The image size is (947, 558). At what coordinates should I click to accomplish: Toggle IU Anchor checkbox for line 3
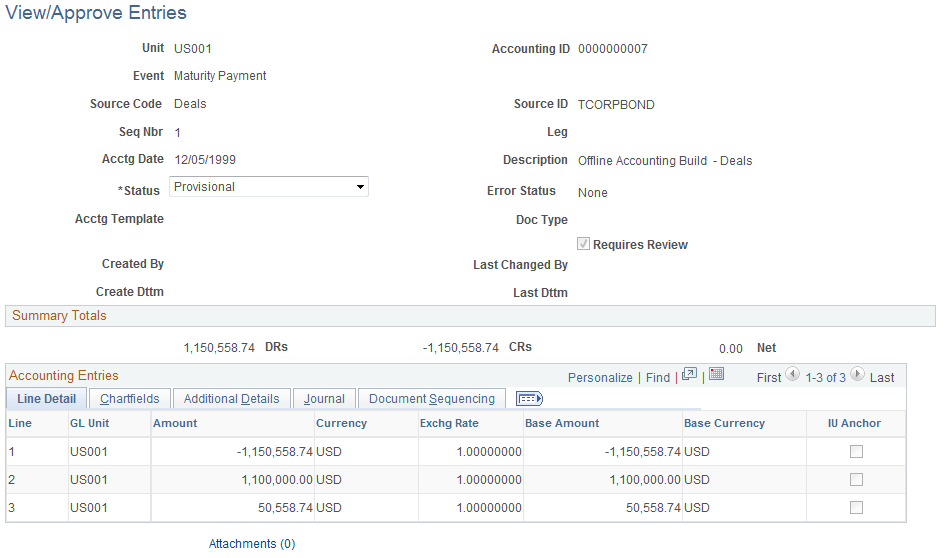[x=856, y=508]
